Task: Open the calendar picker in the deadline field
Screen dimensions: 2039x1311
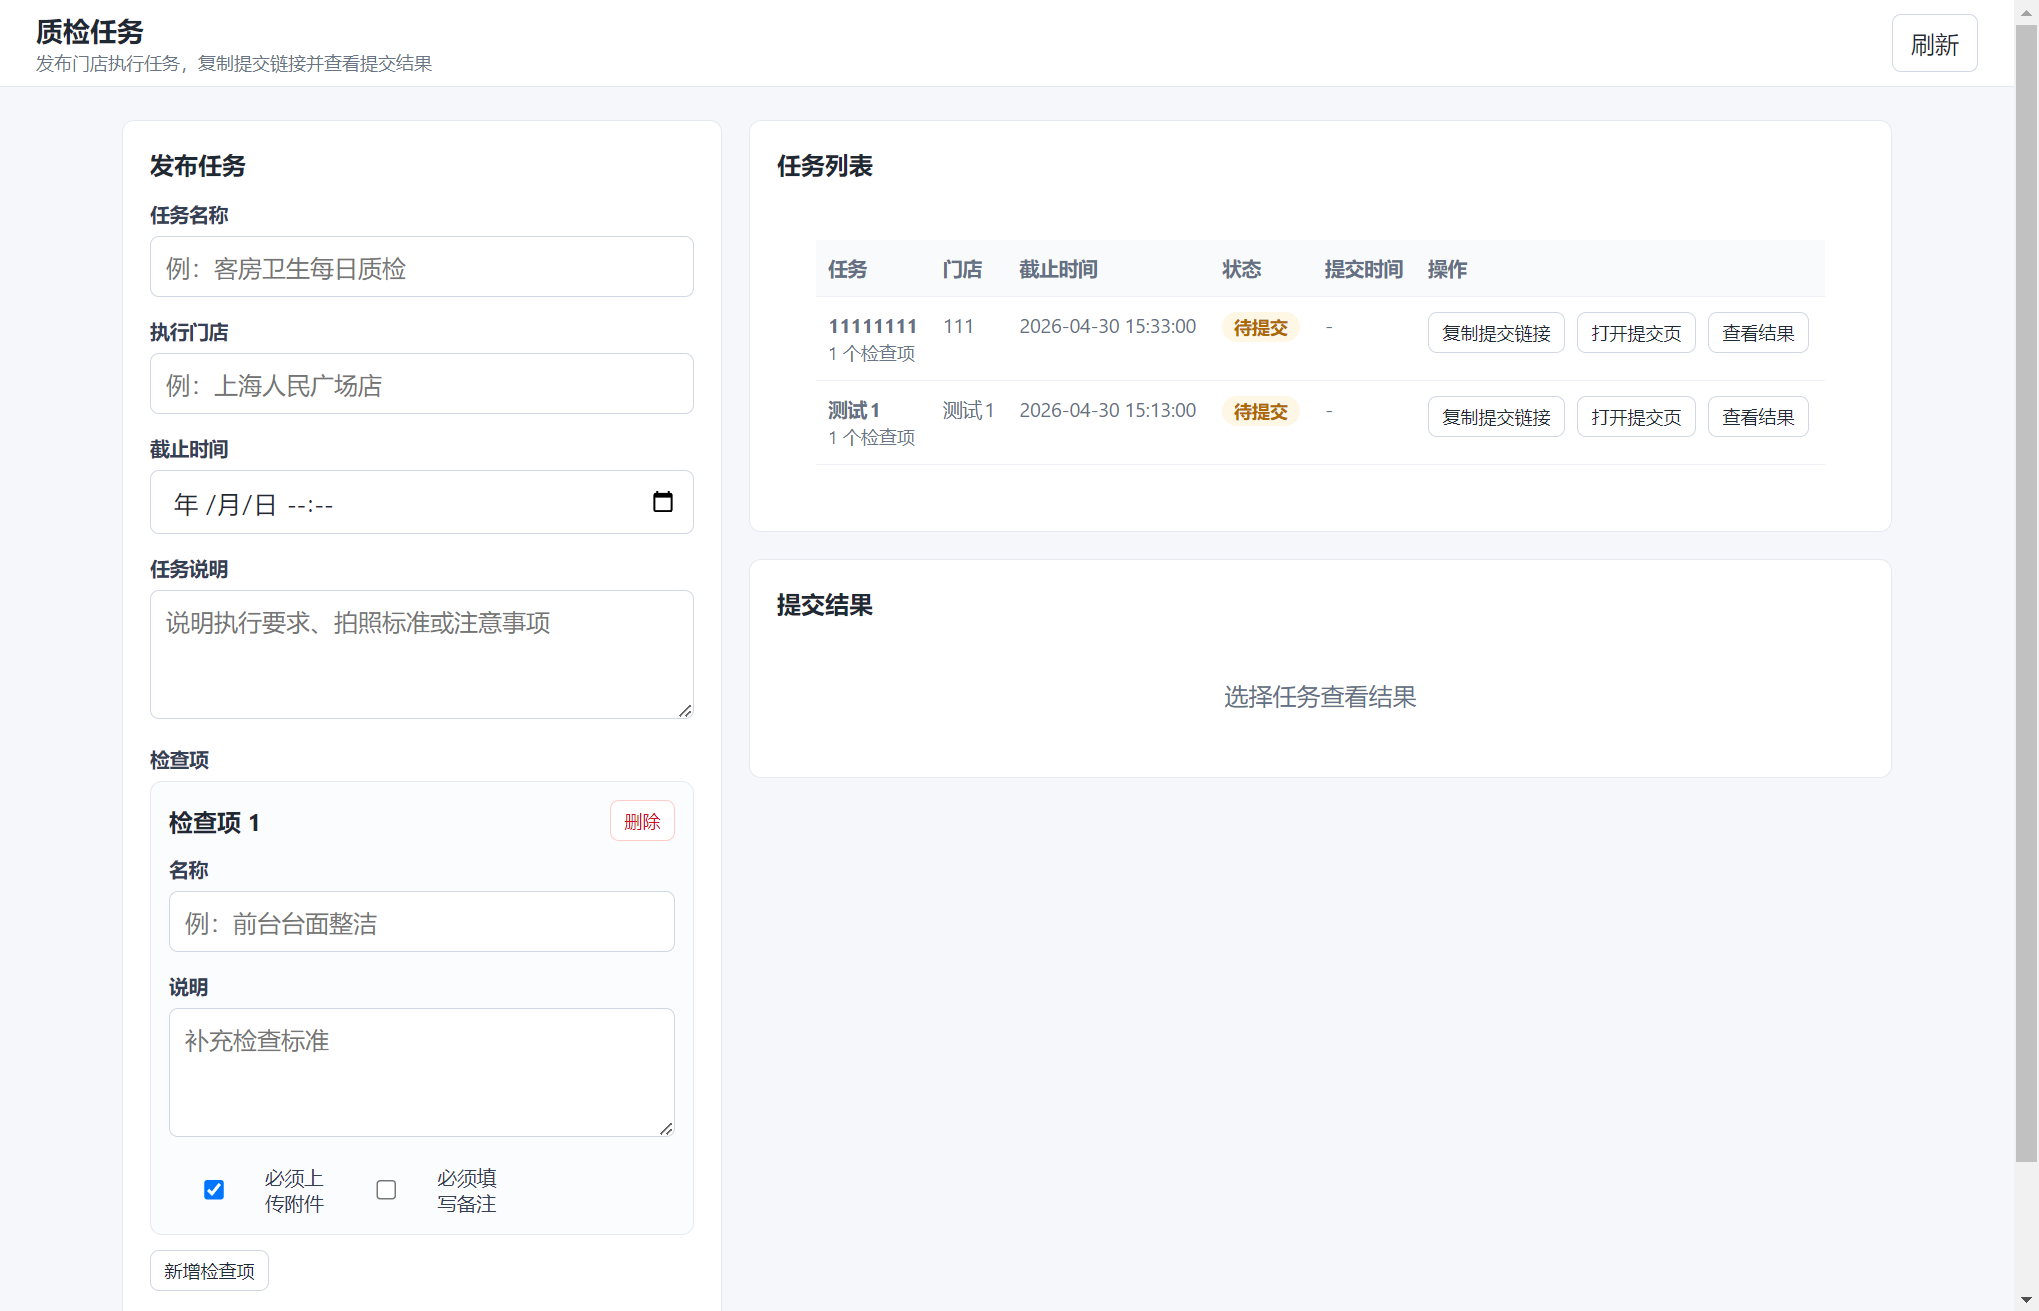Action: point(662,502)
